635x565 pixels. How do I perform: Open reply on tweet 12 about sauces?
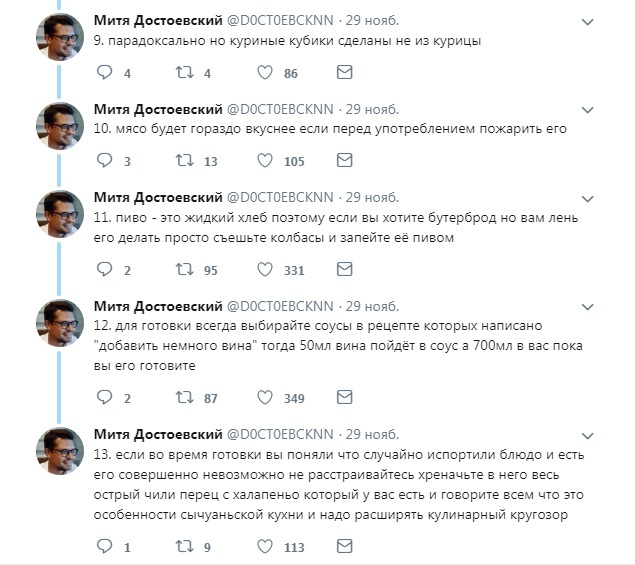coord(105,398)
